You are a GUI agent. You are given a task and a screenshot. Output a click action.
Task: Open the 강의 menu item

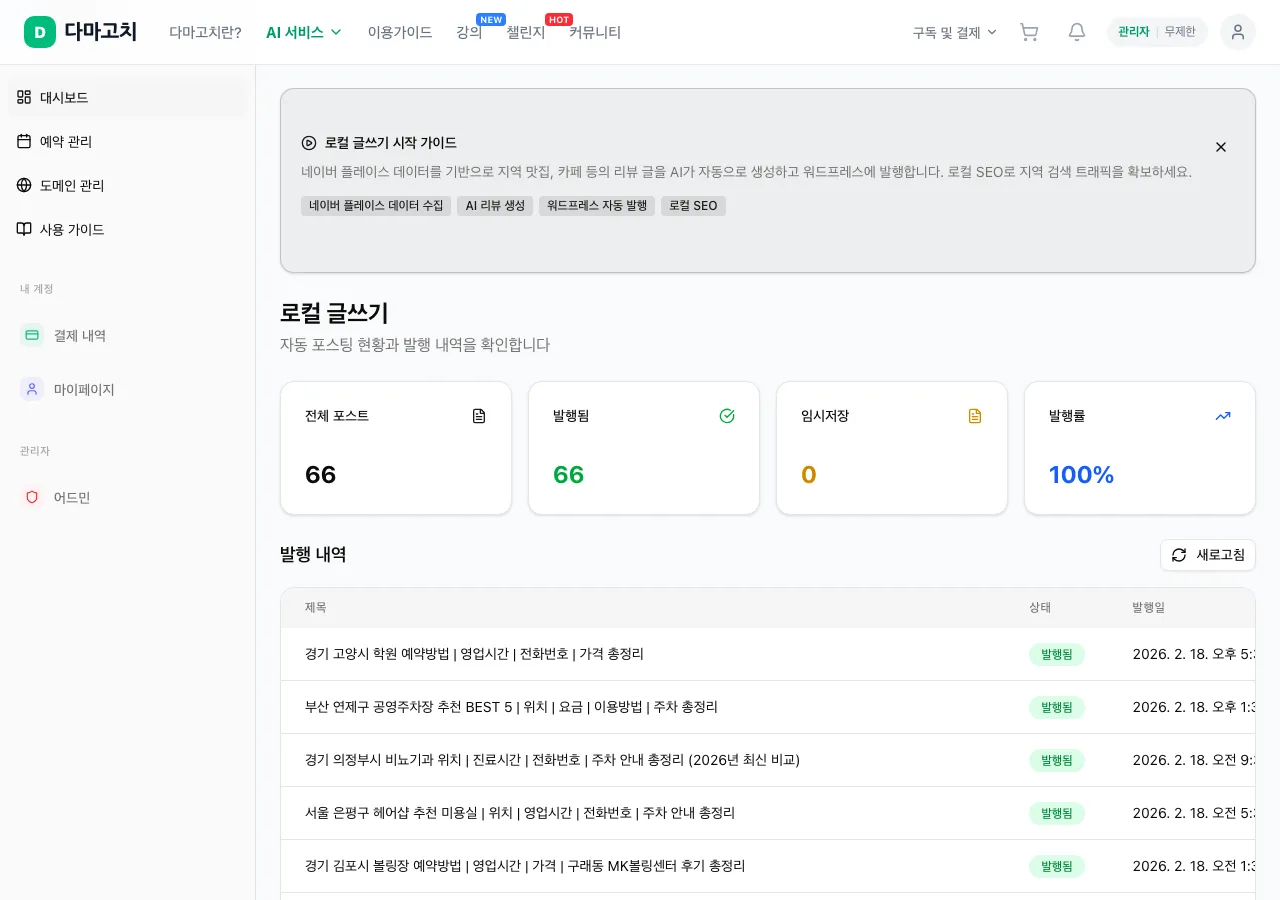(469, 32)
